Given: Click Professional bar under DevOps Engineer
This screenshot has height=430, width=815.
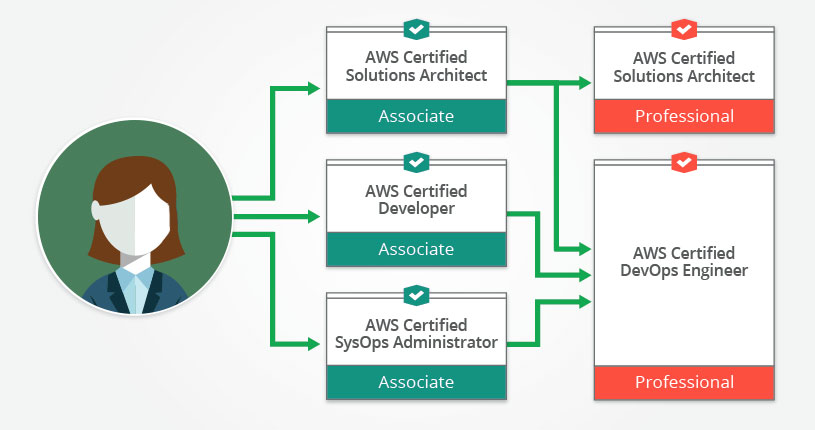Looking at the screenshot, I should coord(684,382).
